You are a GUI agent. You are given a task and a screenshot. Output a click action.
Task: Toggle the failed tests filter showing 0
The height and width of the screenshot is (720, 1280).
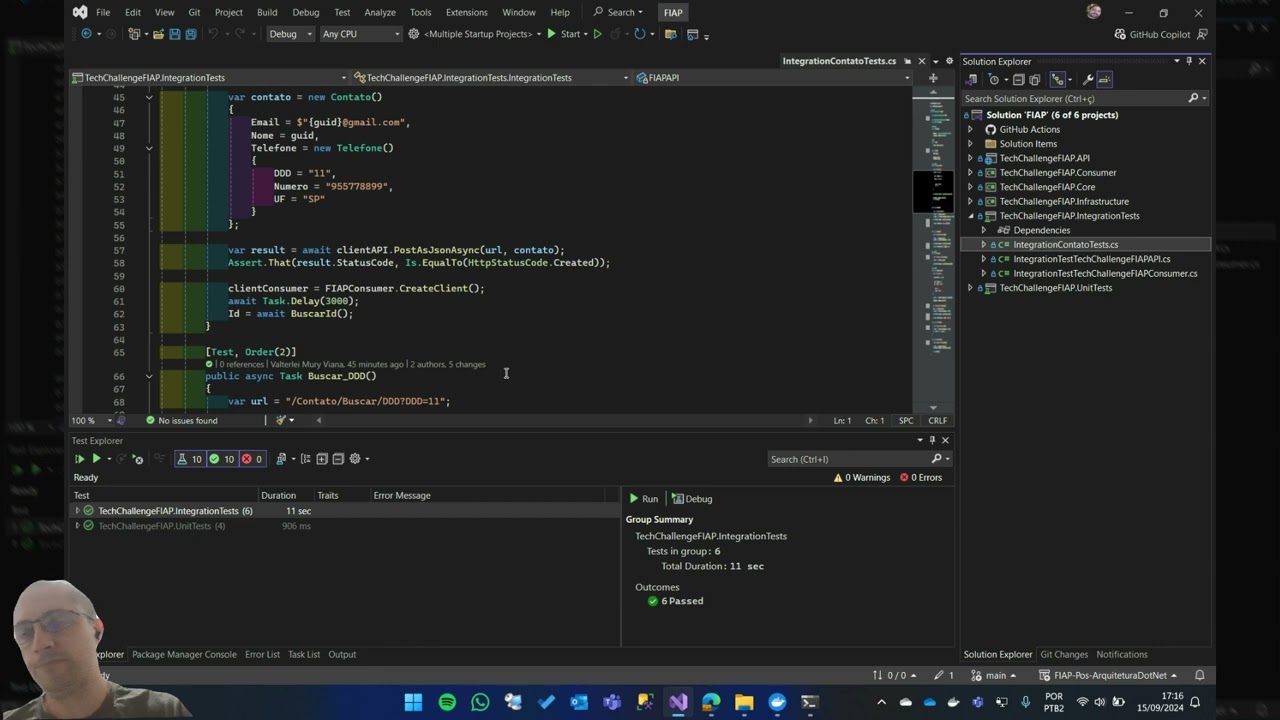click(253, 459)
